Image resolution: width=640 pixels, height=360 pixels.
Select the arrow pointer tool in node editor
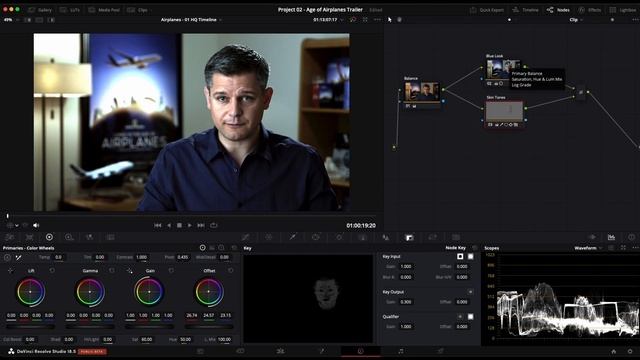389,20
